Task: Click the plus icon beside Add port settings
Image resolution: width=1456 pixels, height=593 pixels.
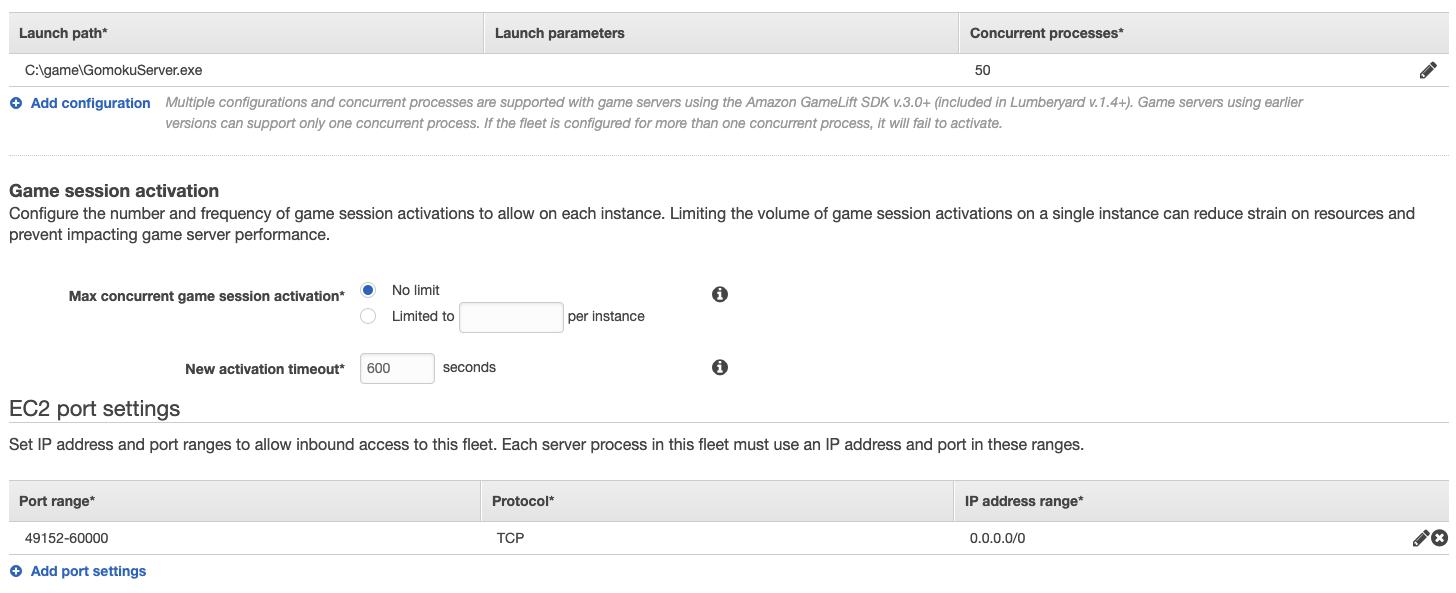Action: click(16, 571)
